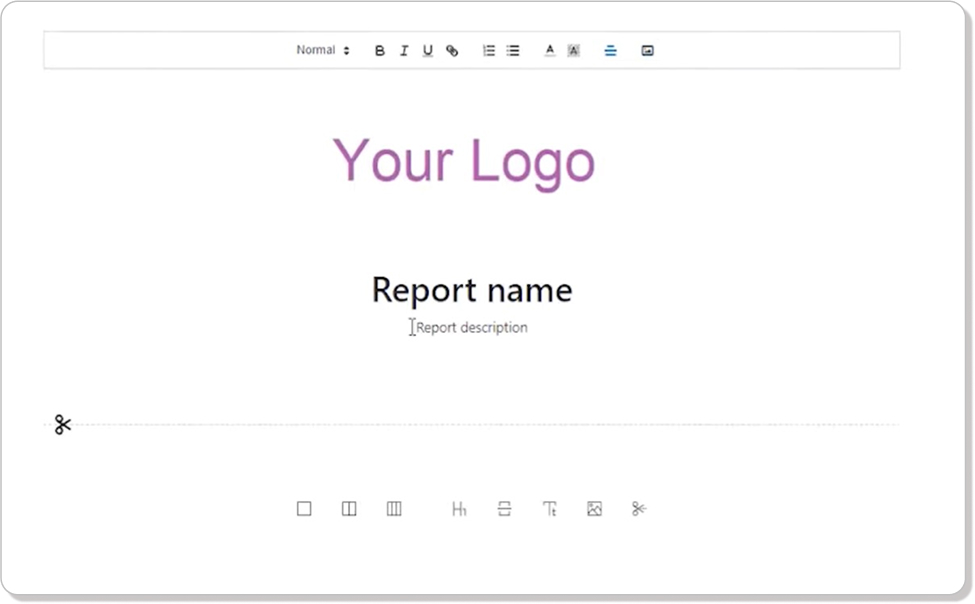975x604 pixels.
Task: Insert a text block
Action: tap(550, 509)
